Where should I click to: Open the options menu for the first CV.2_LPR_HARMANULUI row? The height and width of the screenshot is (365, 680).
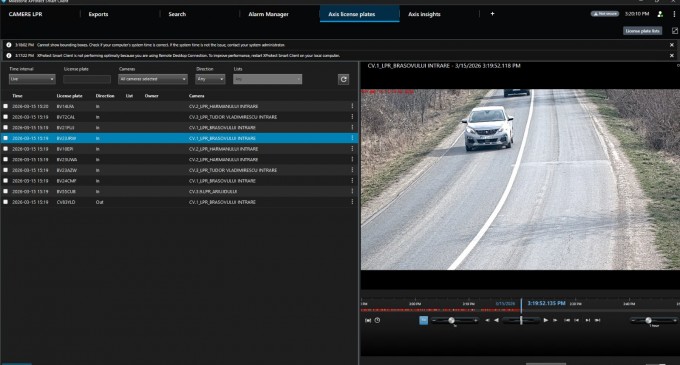click(x=352, y=106)
